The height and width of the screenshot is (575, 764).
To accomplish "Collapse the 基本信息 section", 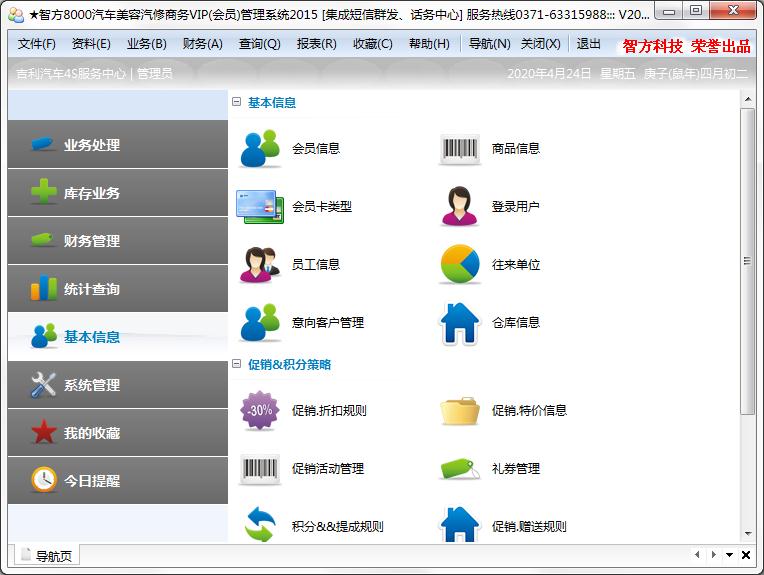I will tap(236, 102).
